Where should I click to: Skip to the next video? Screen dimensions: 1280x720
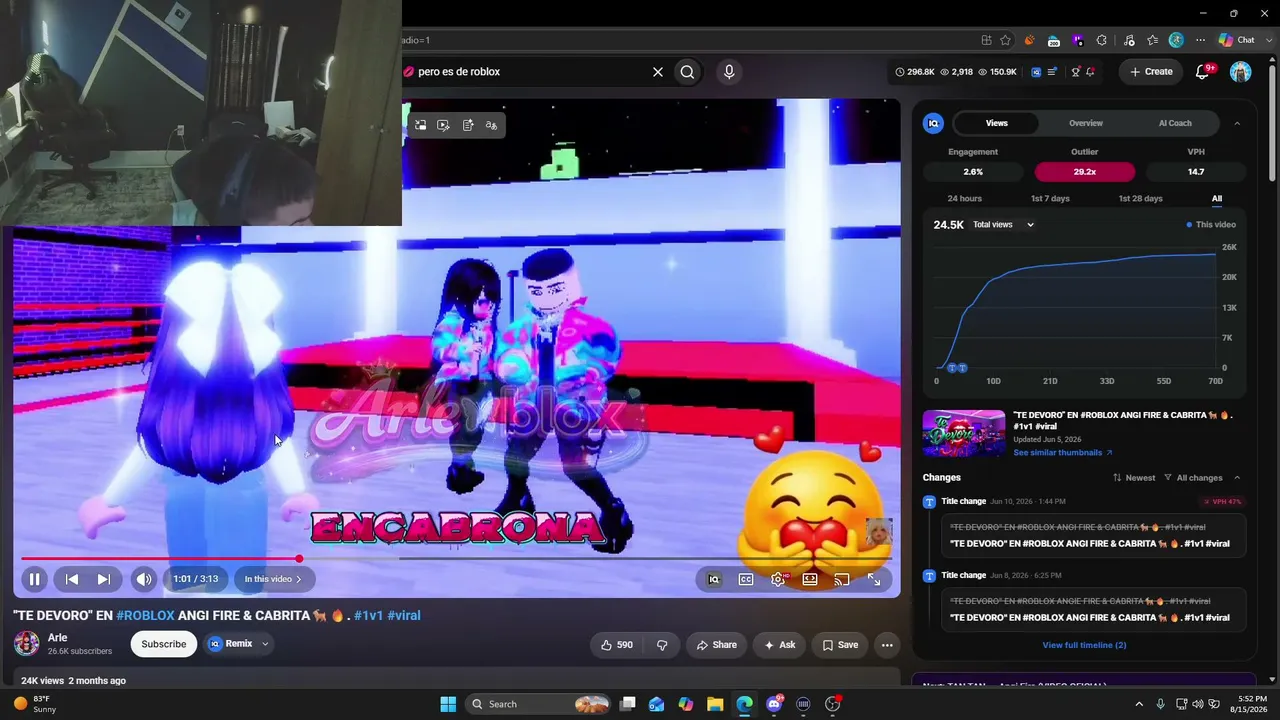(x=103, y=579)
